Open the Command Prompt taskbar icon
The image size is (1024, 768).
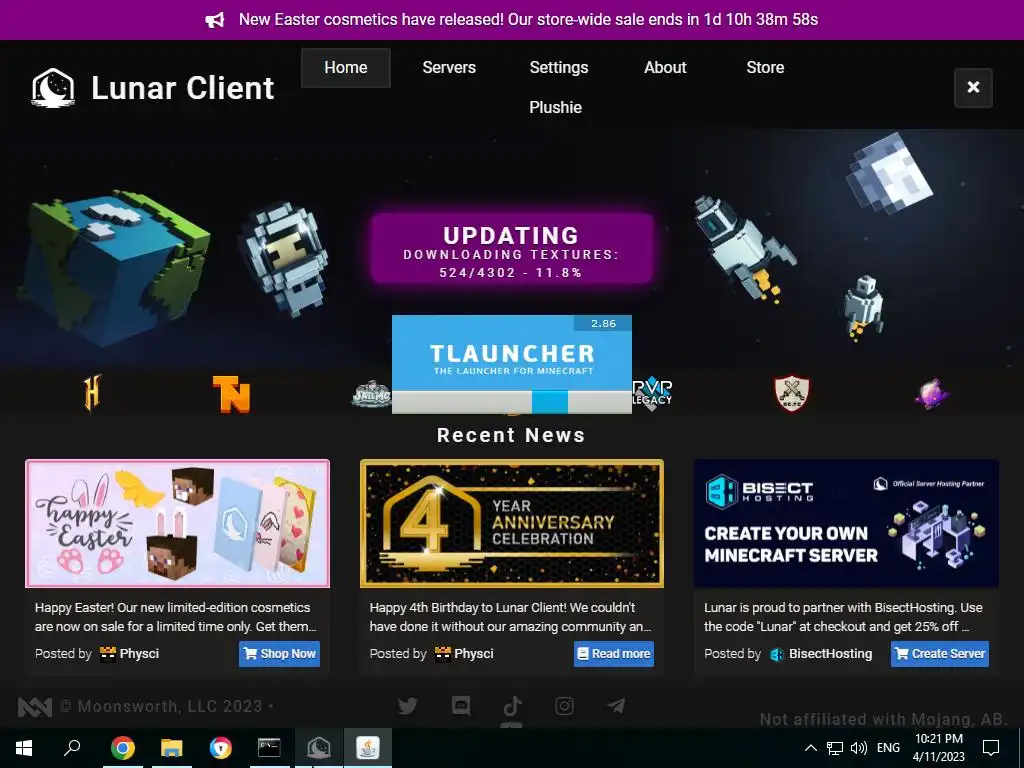point(269,748)
